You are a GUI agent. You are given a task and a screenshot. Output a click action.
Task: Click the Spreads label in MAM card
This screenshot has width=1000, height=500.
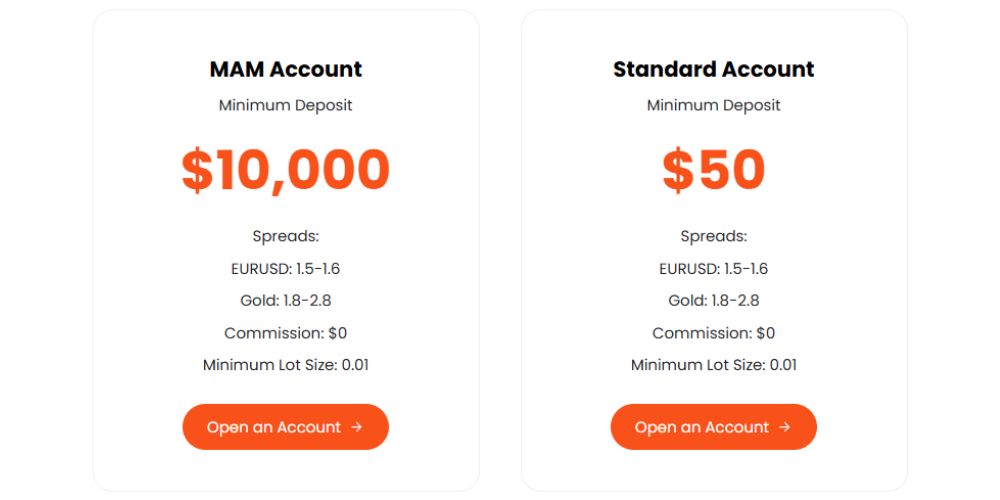[x=286, y=237]
